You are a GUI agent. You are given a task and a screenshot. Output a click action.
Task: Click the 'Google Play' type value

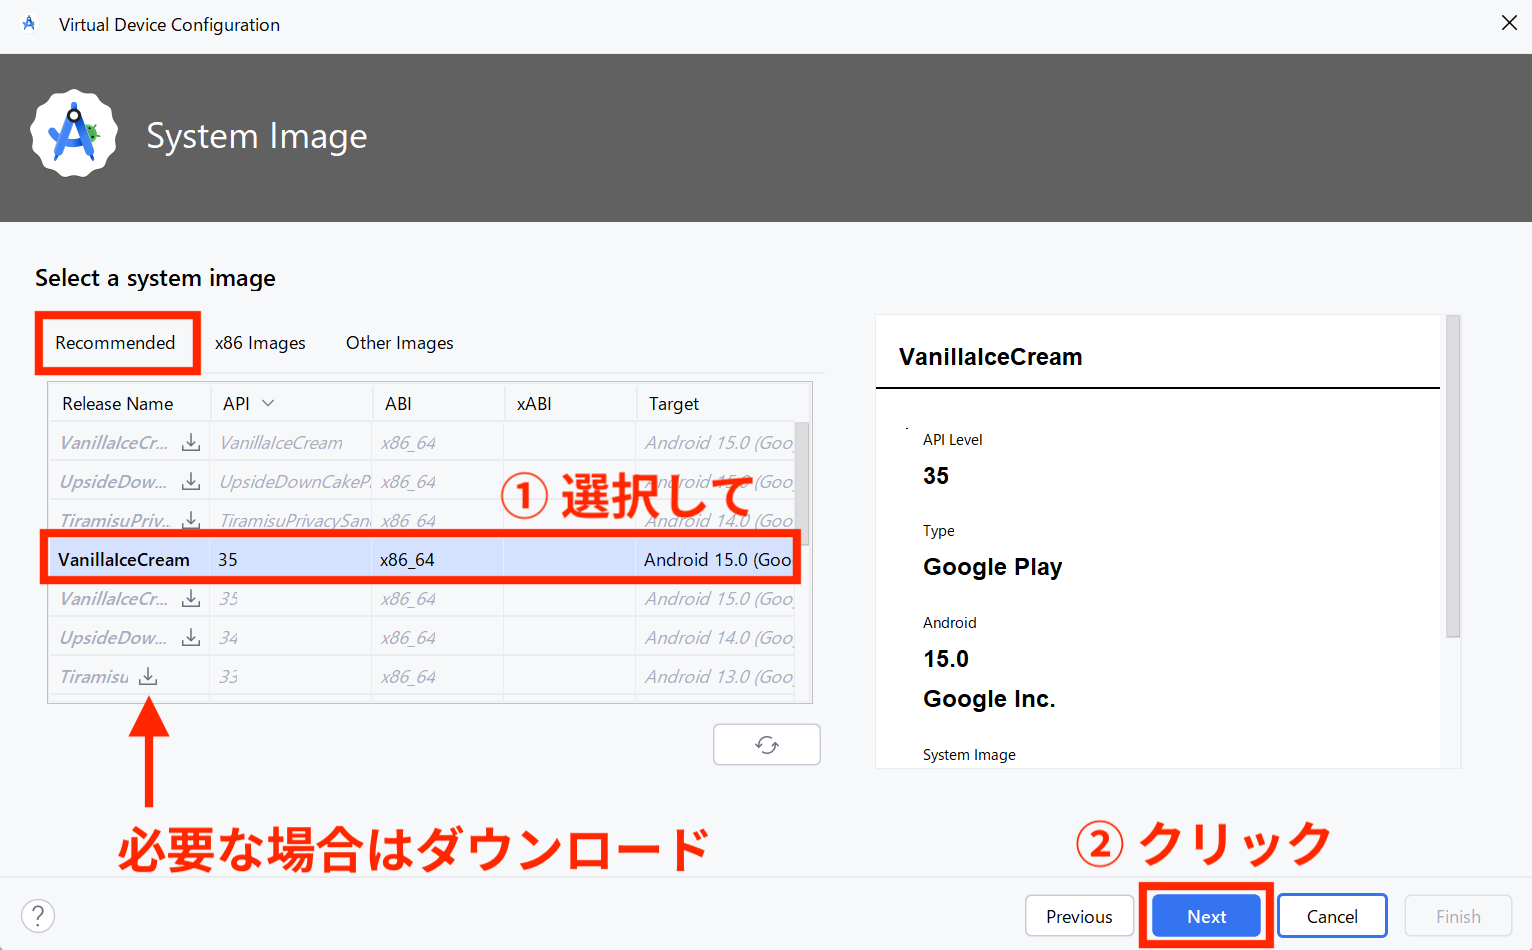click(x=992, y=567)
